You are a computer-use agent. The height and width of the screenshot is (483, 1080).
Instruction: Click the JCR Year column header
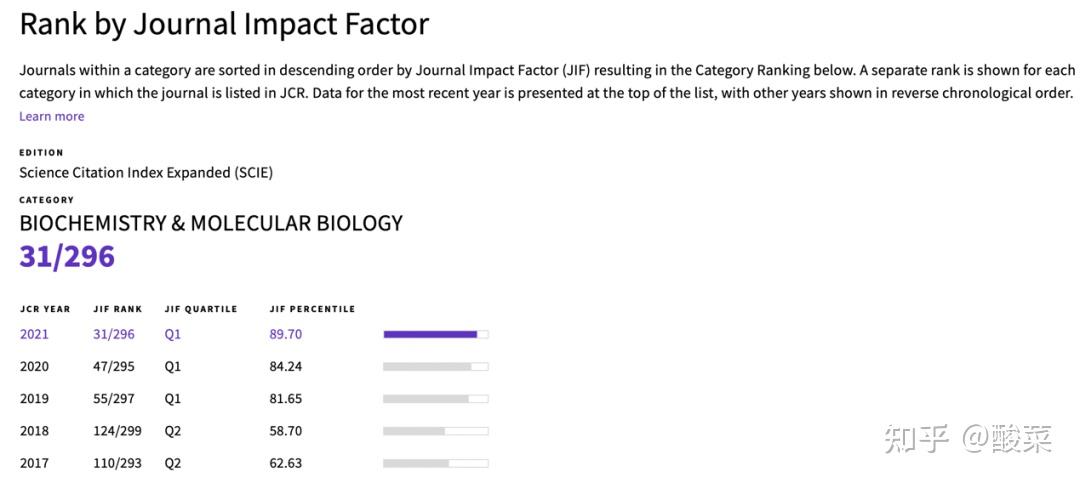coord(45,309)
